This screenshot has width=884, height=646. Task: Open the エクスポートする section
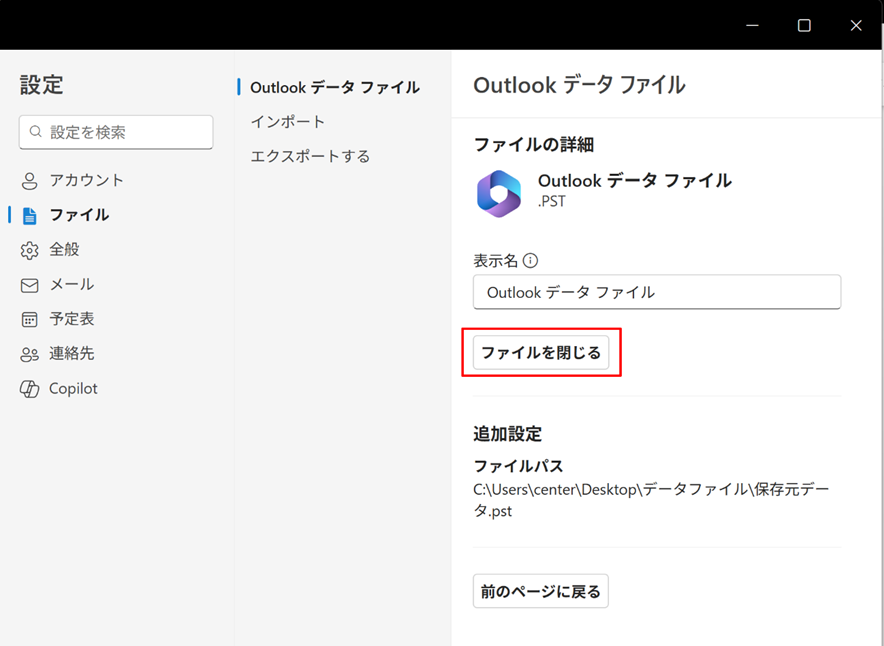pos(310,156)
